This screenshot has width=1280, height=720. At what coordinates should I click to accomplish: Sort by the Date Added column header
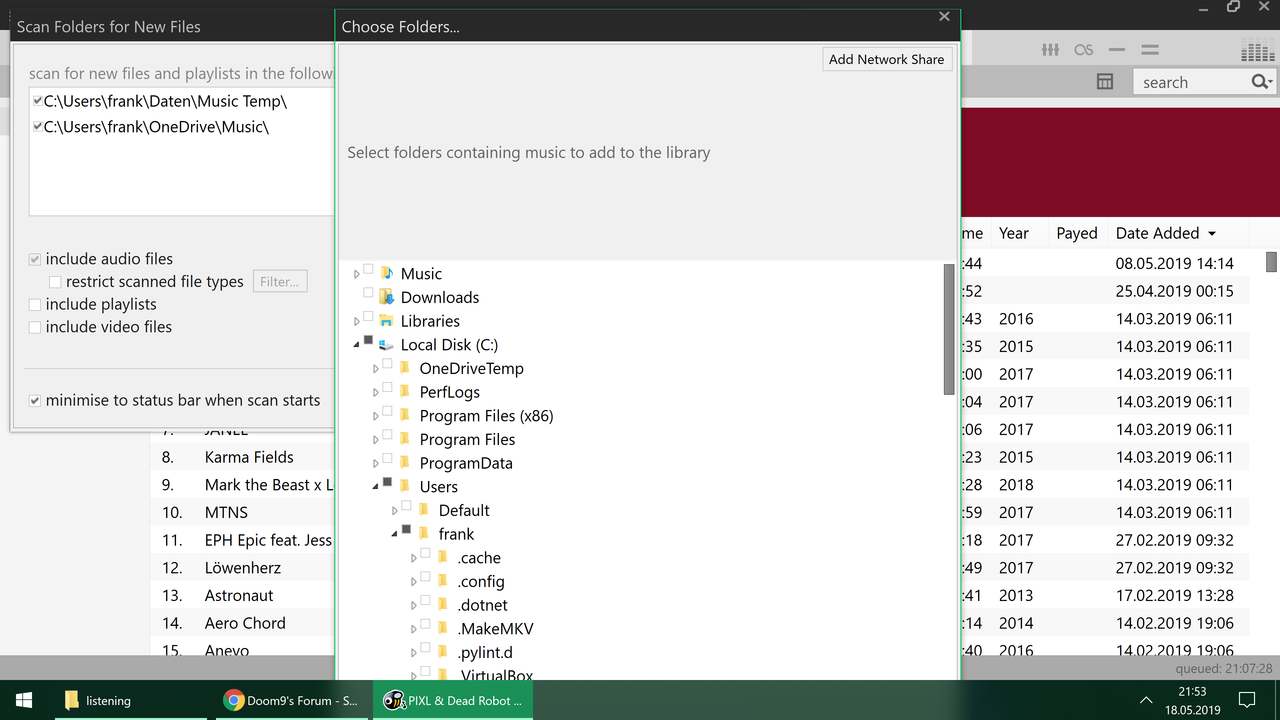pyautogui.click(x=1157, y=232)
